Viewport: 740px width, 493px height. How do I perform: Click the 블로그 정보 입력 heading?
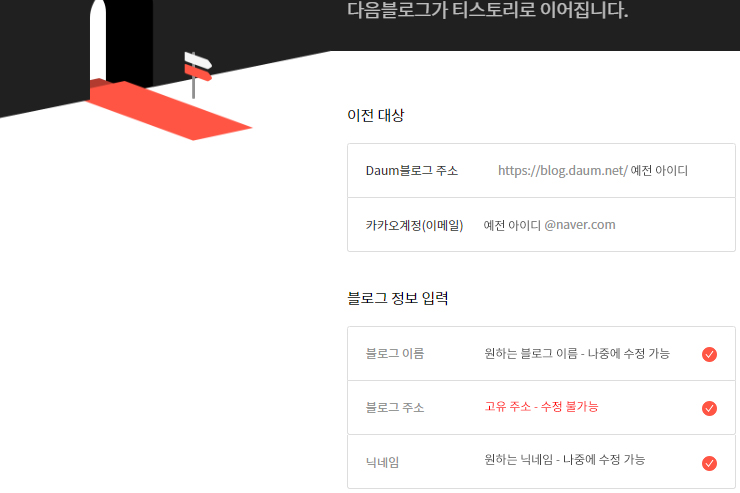point(398,298)
